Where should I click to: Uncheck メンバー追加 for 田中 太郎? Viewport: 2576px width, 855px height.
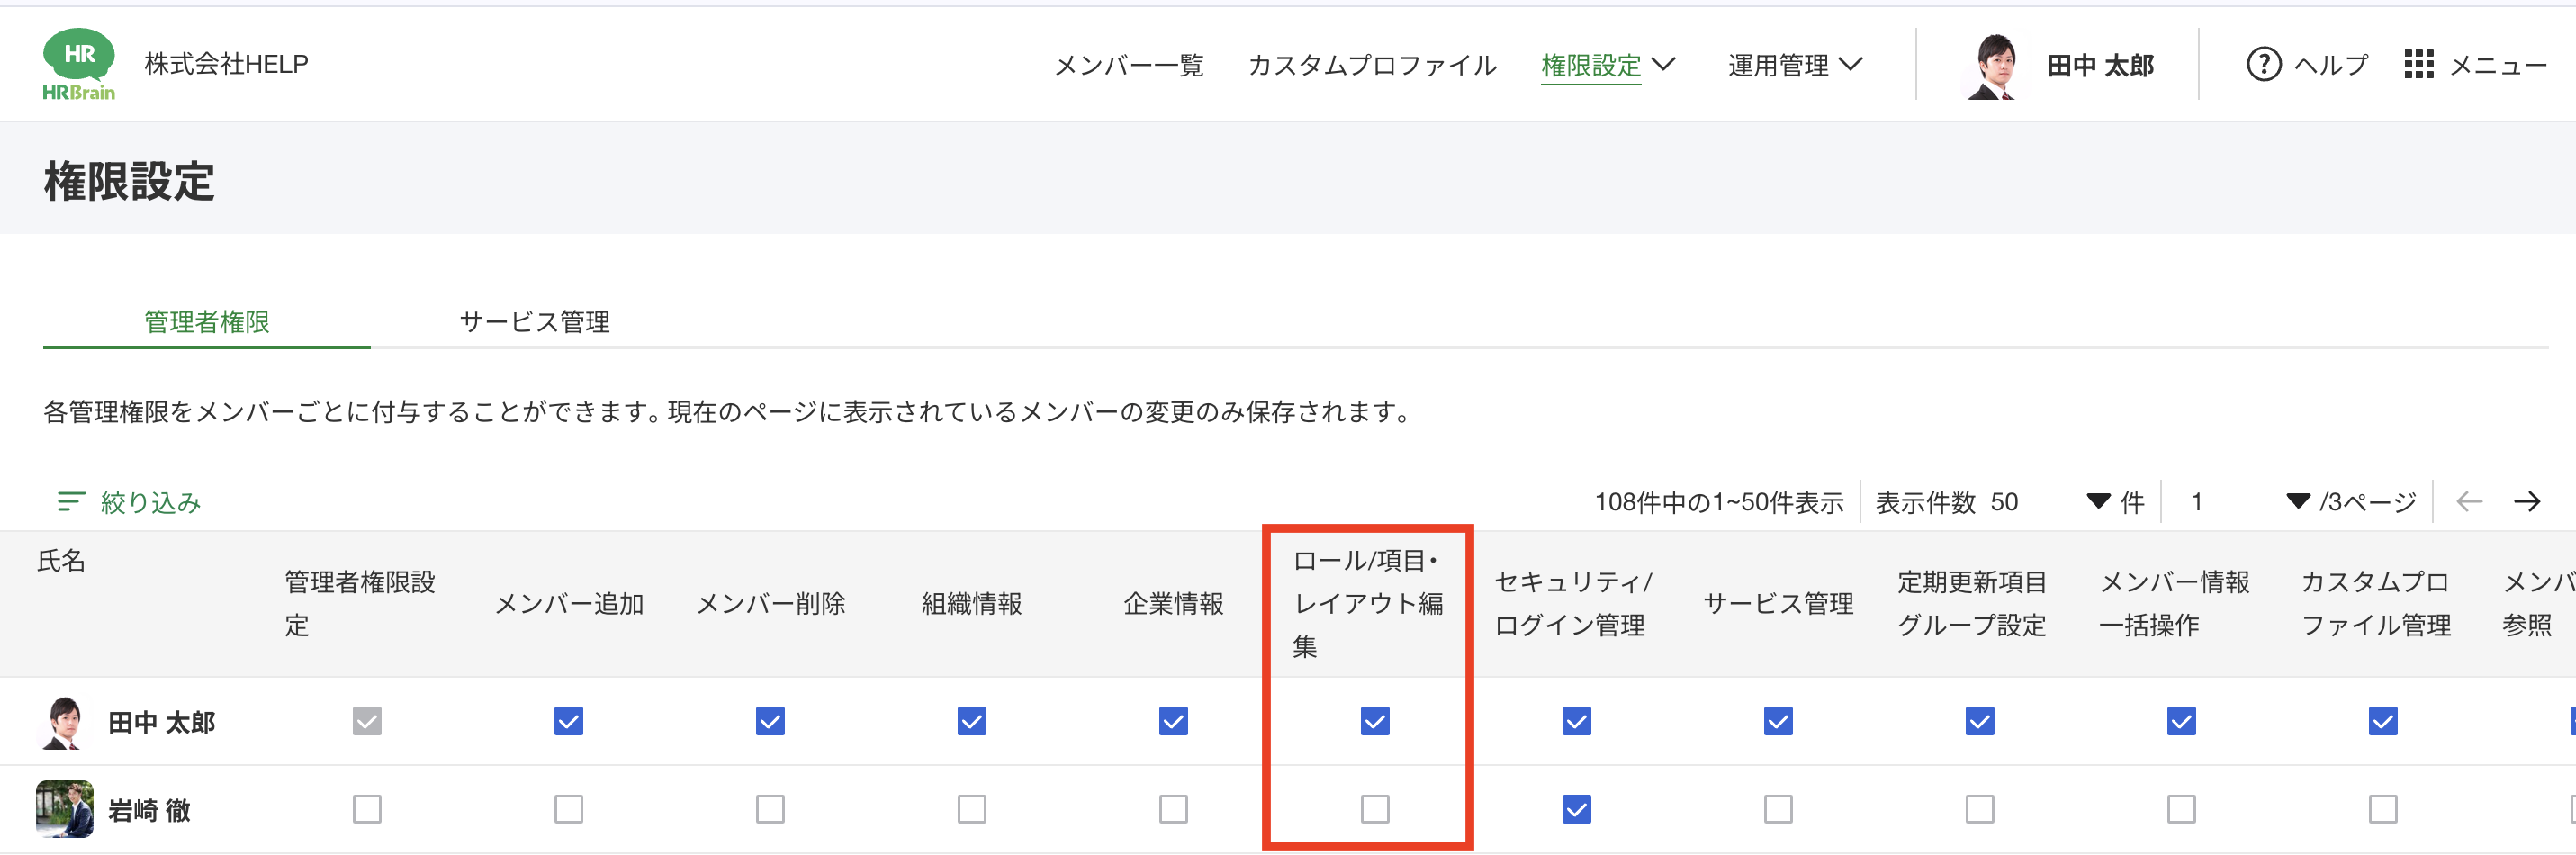point(568,721)
